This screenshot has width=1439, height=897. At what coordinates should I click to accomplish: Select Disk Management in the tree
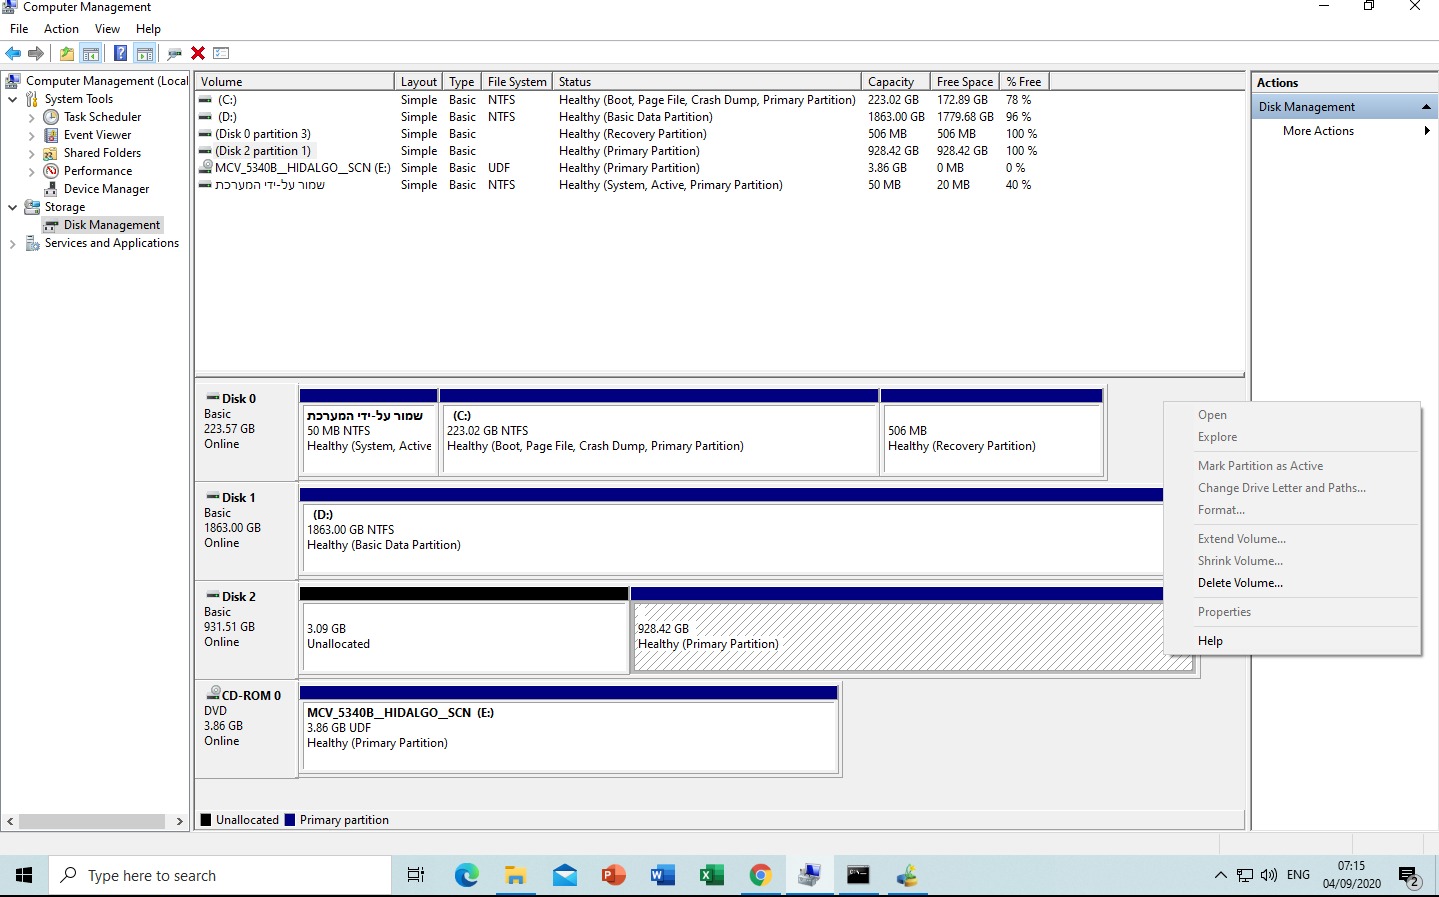pos(111,225)
